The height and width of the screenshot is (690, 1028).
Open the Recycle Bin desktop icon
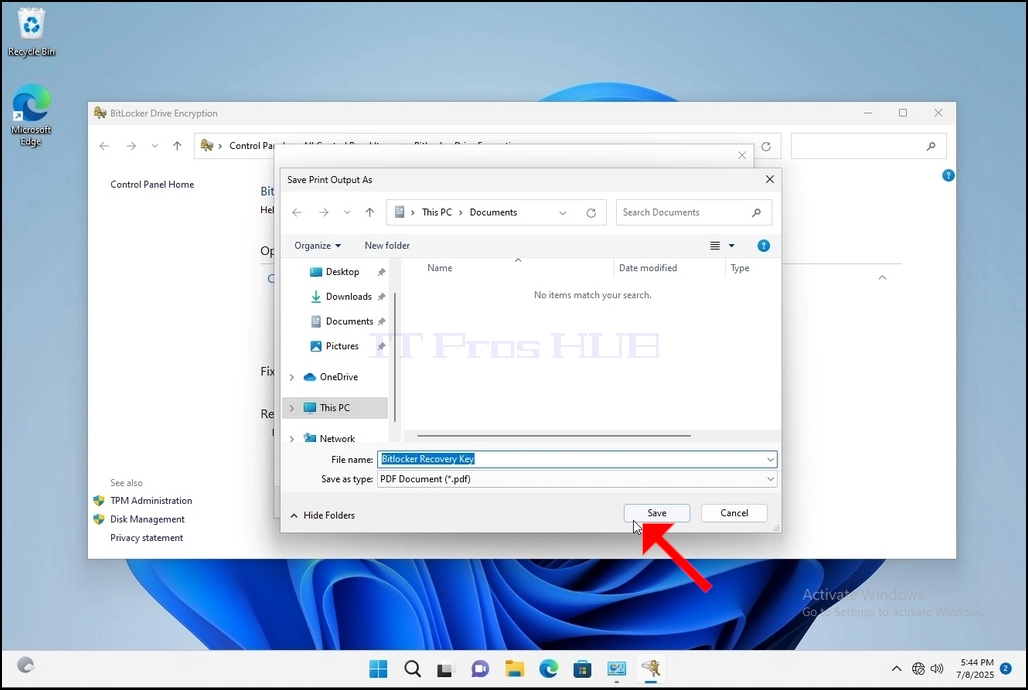click(31, 31)
